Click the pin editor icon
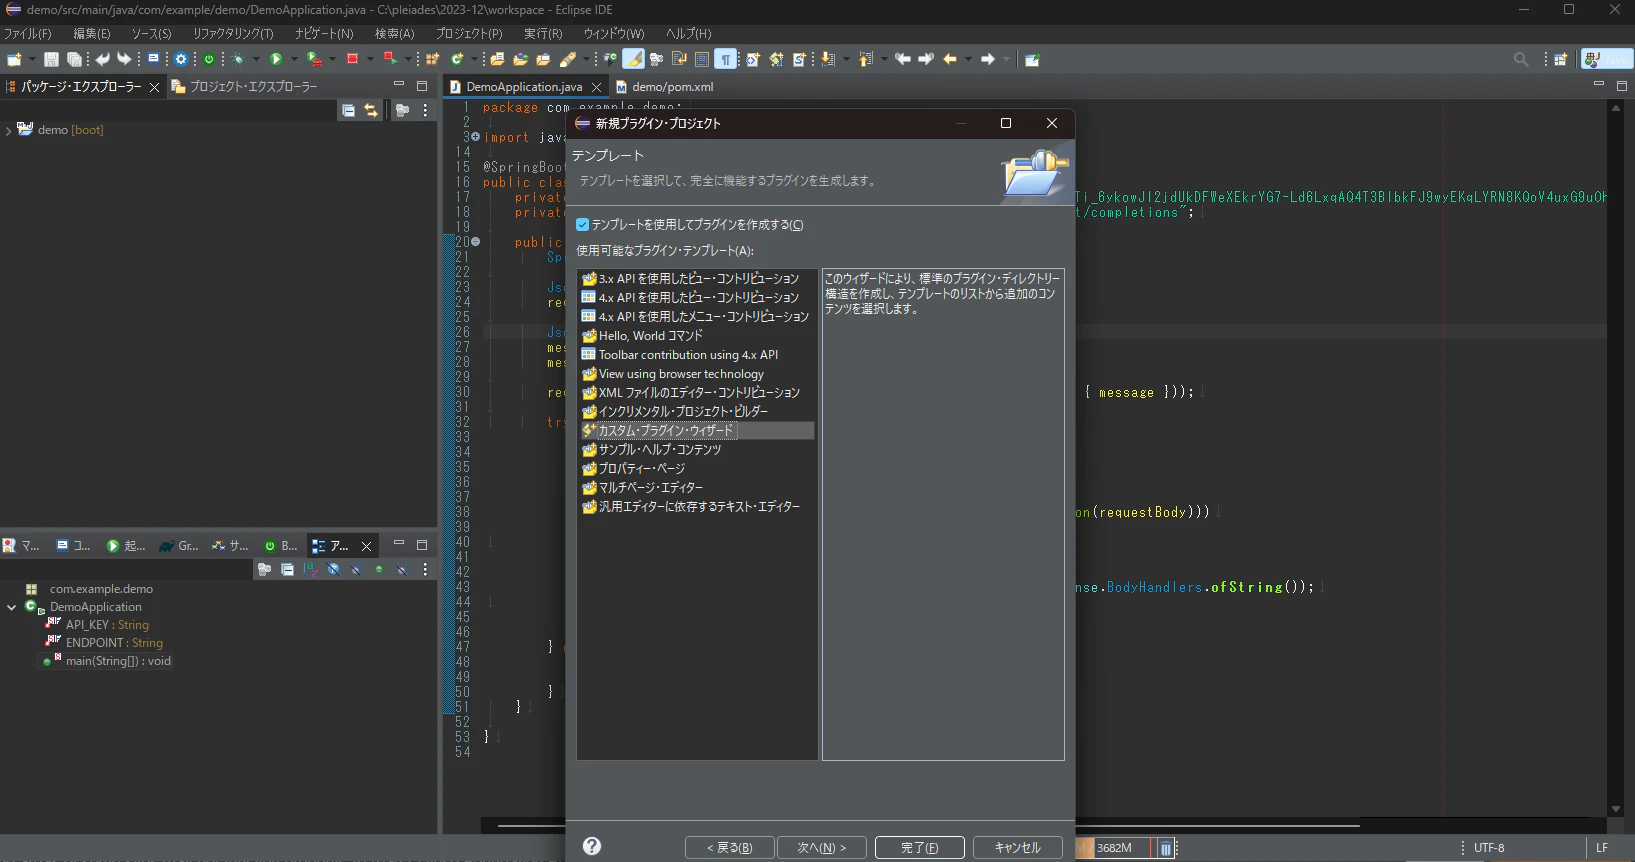This screenshot has height=862, width=1635. [1032, 60]
